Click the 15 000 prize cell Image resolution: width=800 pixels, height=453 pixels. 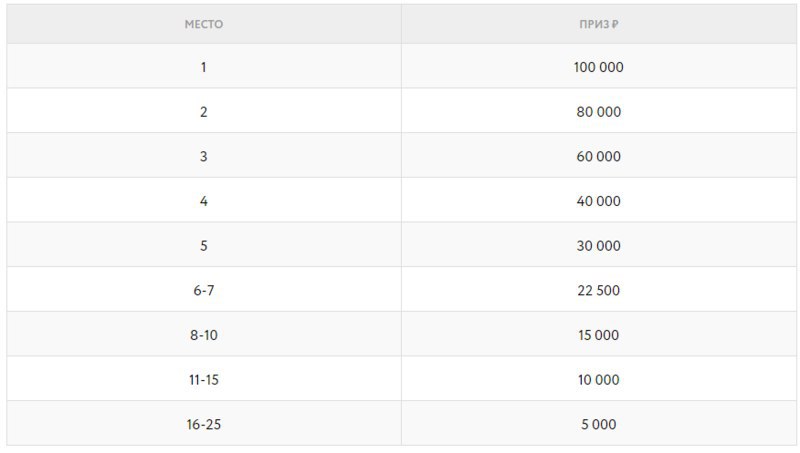pos(598,335)
